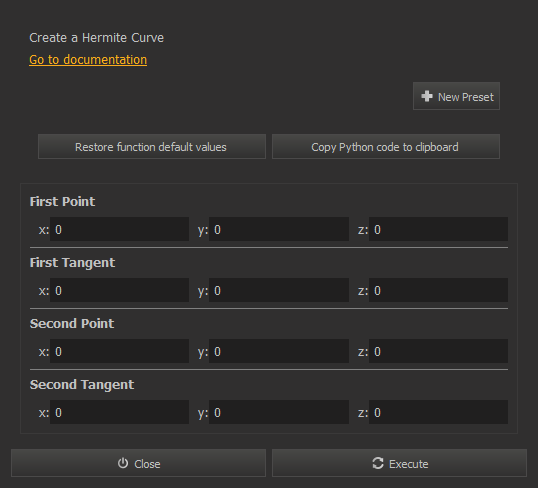Focus the First Point z field
Viewport: 538px width, 488px height.
click(x=438, y=229)
